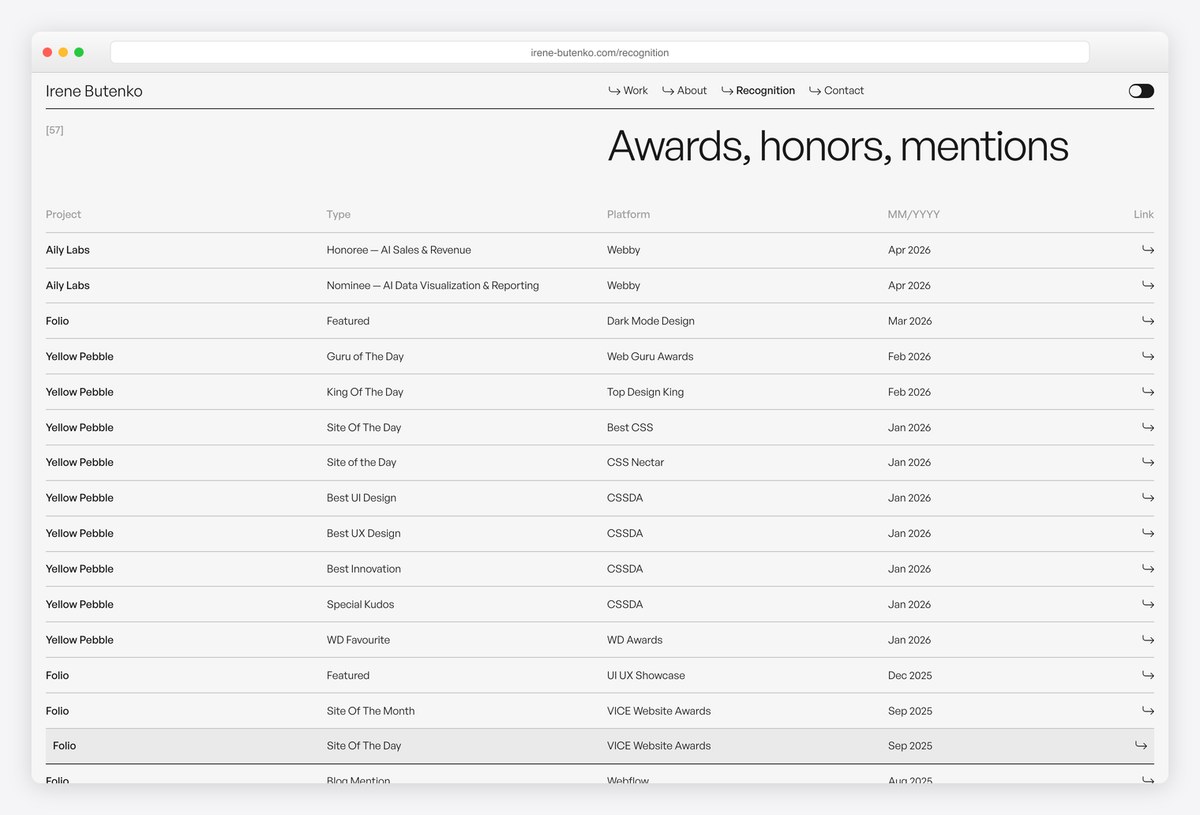
Task: Click the Project column header
Action: click(63, 215)
